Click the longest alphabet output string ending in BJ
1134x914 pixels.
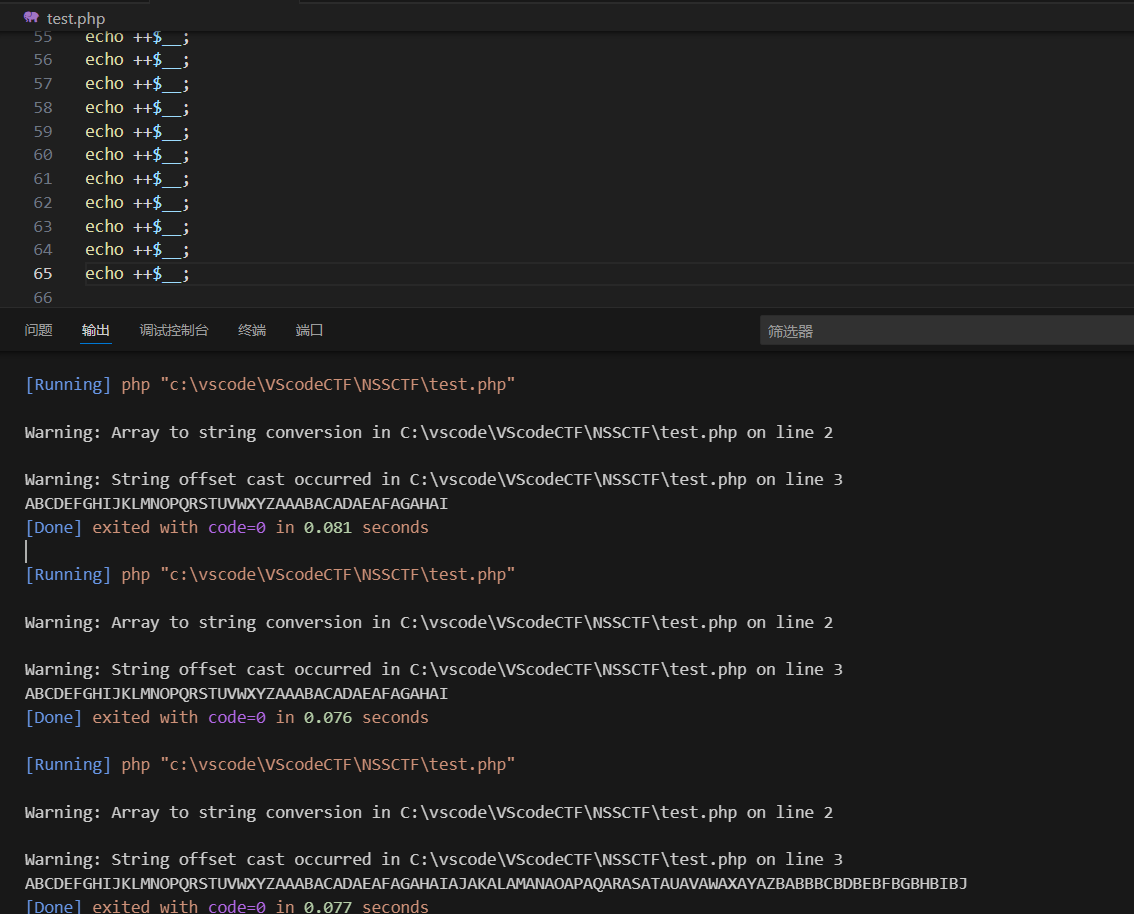pyautogui.click(x=495, y=884)
